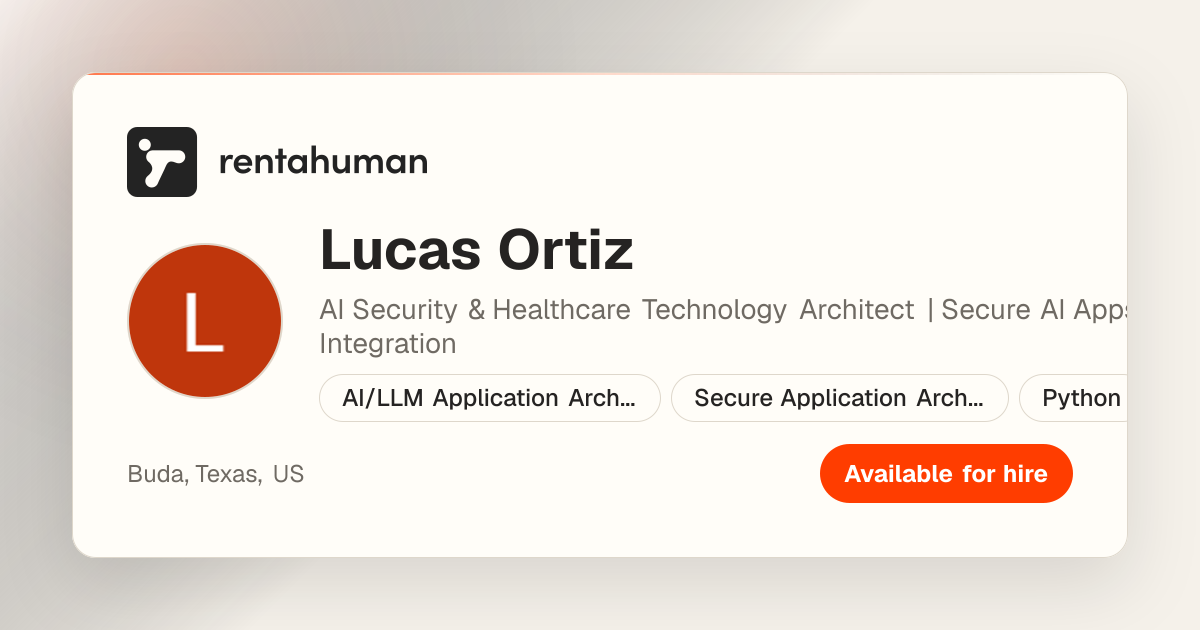This screenshot has height=630, width=1200.
Task: Click the Available for hire button
Action: pyautogui.click(x=946, y=474)
